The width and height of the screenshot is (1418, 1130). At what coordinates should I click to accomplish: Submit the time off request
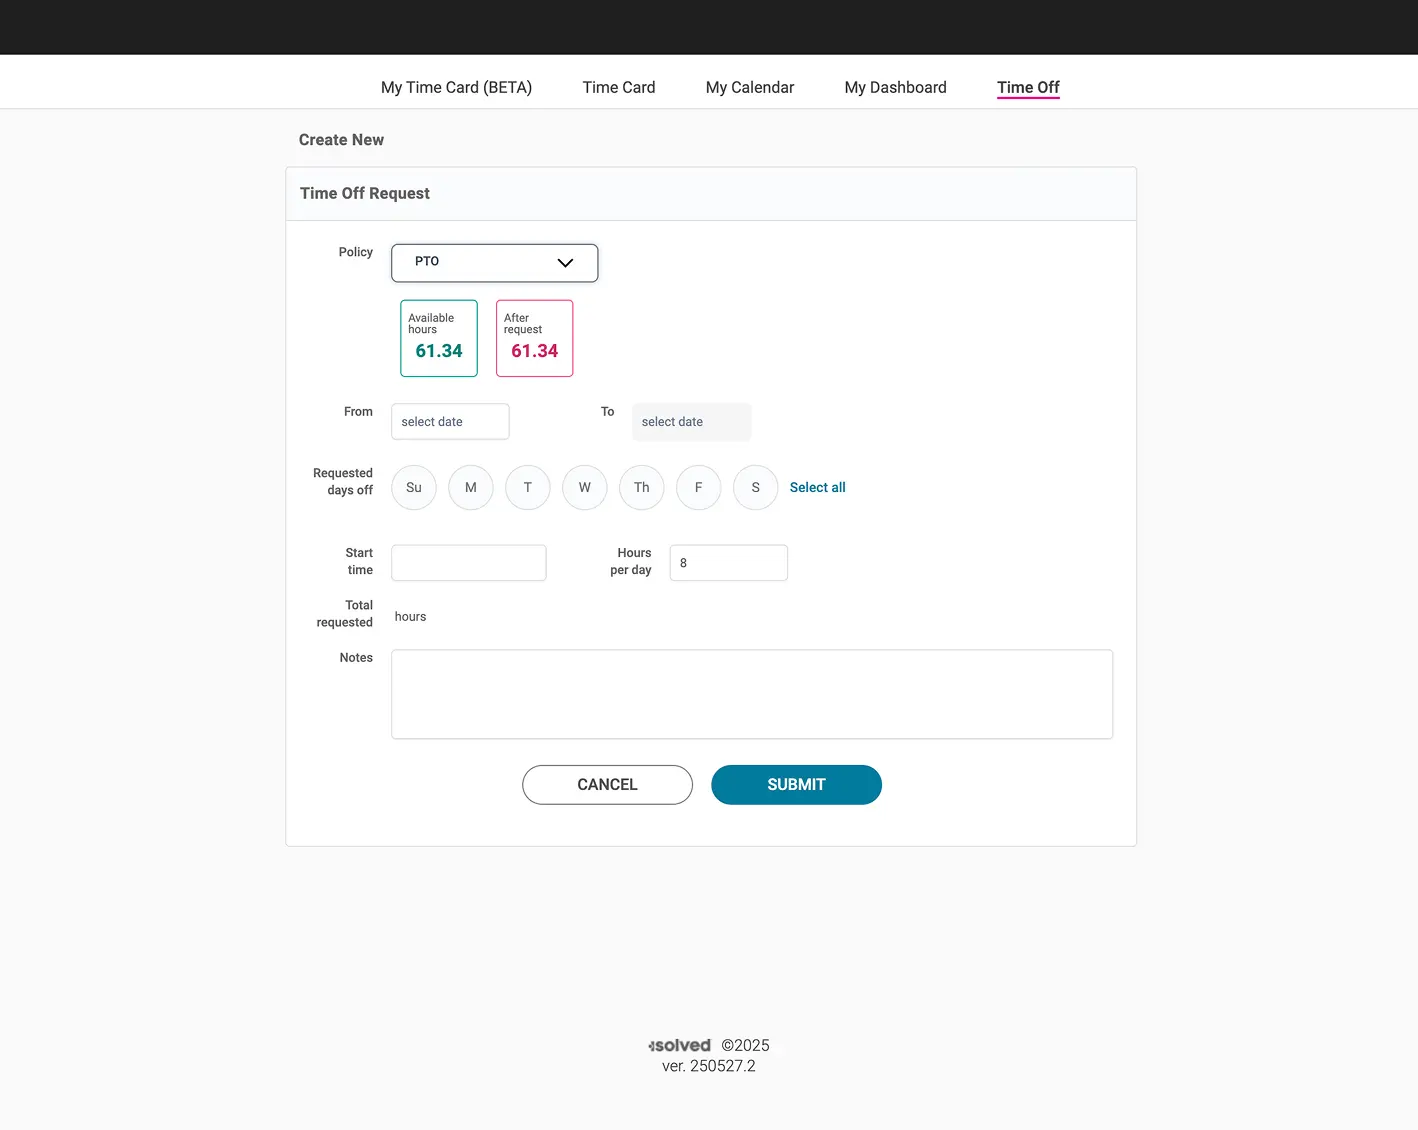(x=796, y=784)
